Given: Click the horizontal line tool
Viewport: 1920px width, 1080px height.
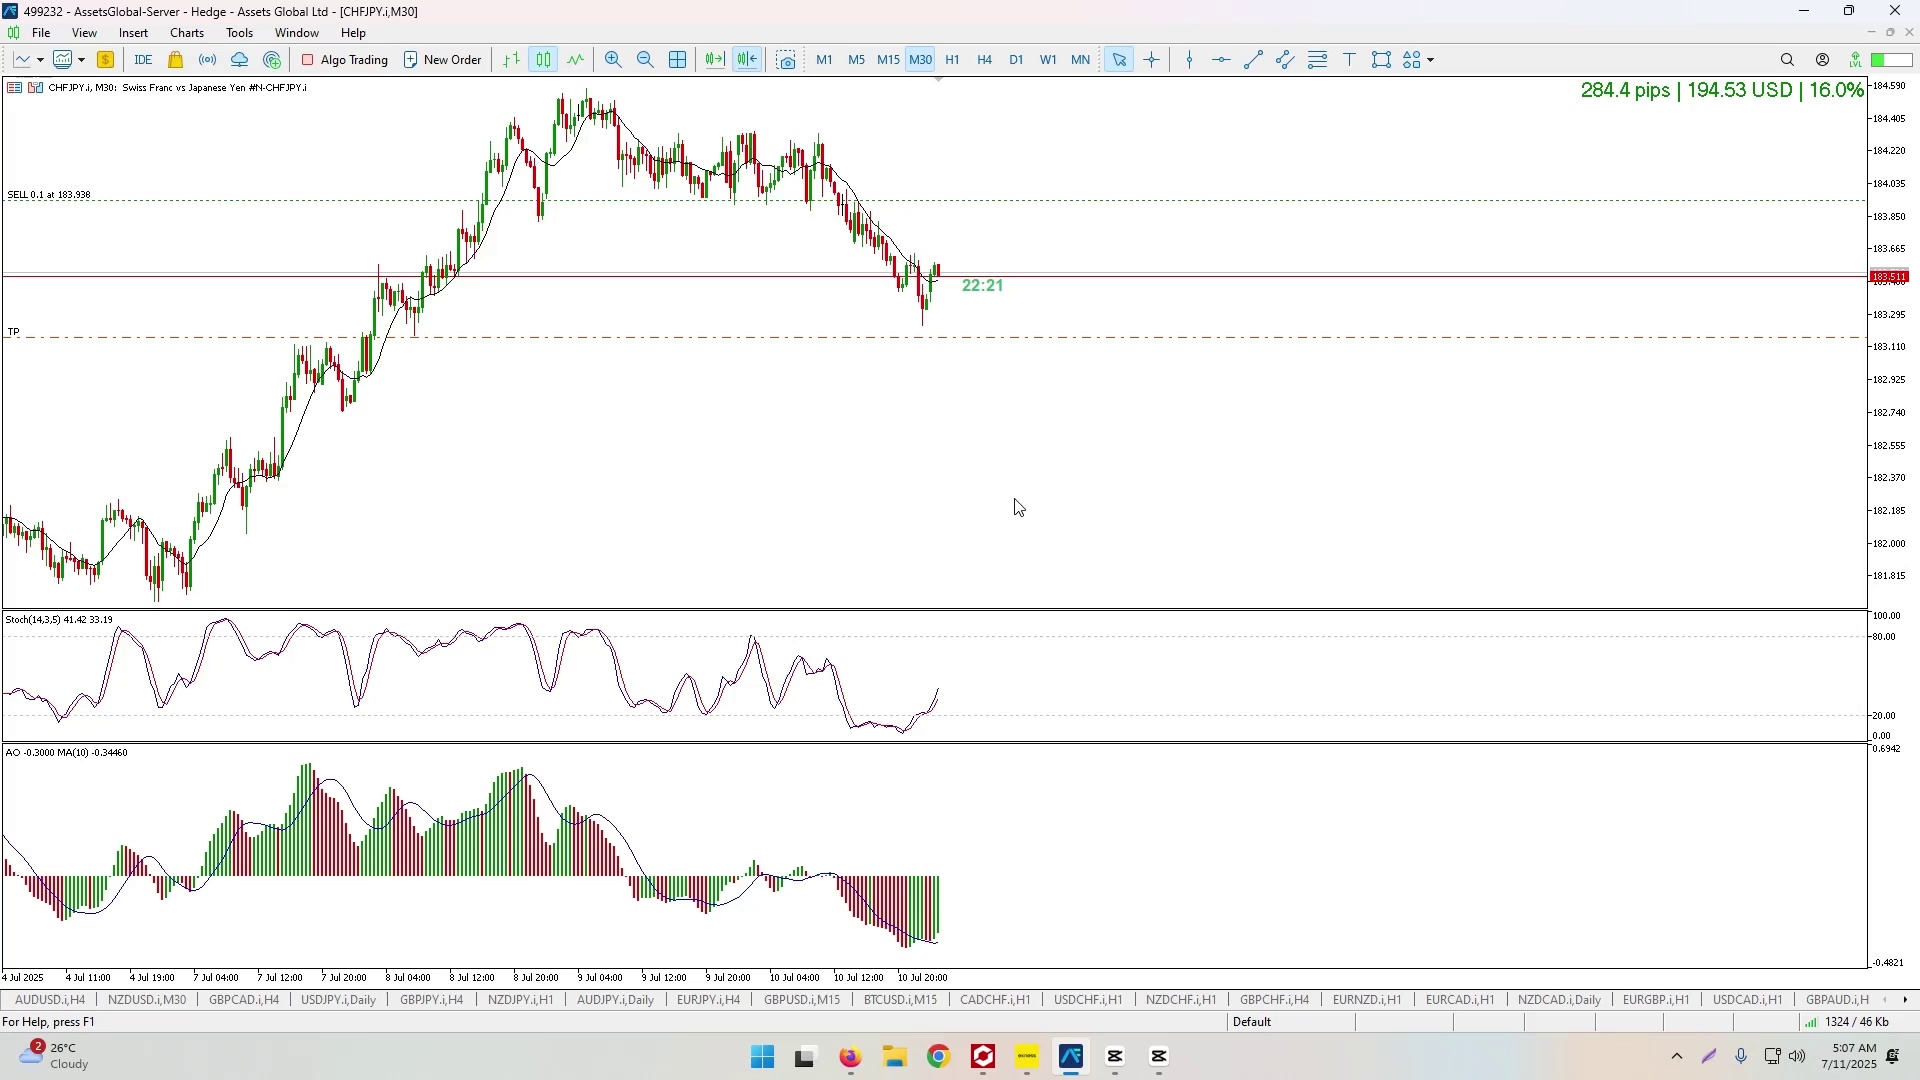Looking at the screenshot, I should pyautogui.click(x=1222, y=60).
